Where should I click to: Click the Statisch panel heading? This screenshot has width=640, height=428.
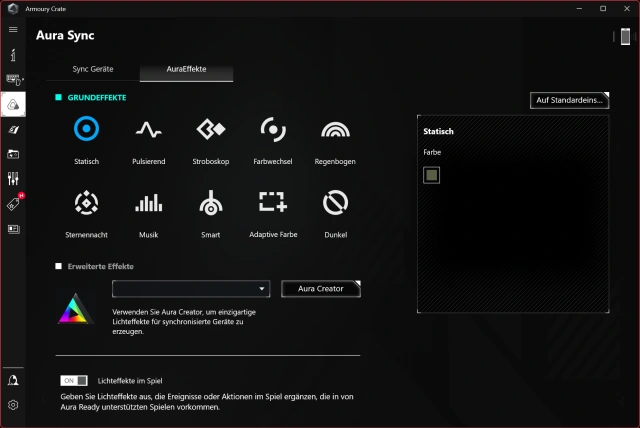pos(438,131)
